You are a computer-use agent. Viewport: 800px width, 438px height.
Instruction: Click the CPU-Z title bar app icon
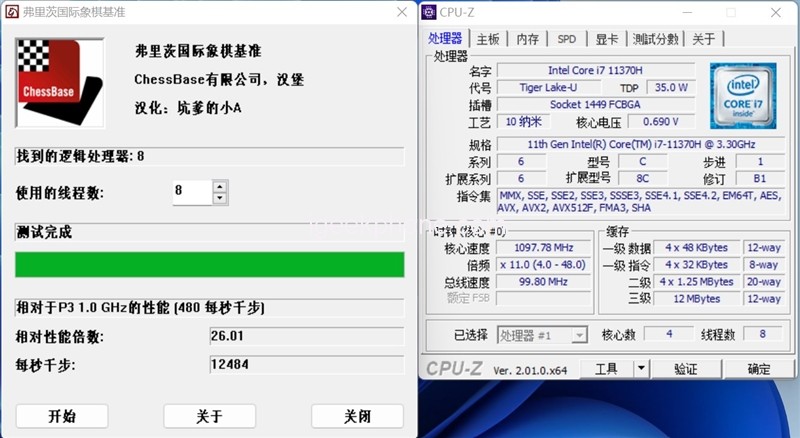(430, 13)
